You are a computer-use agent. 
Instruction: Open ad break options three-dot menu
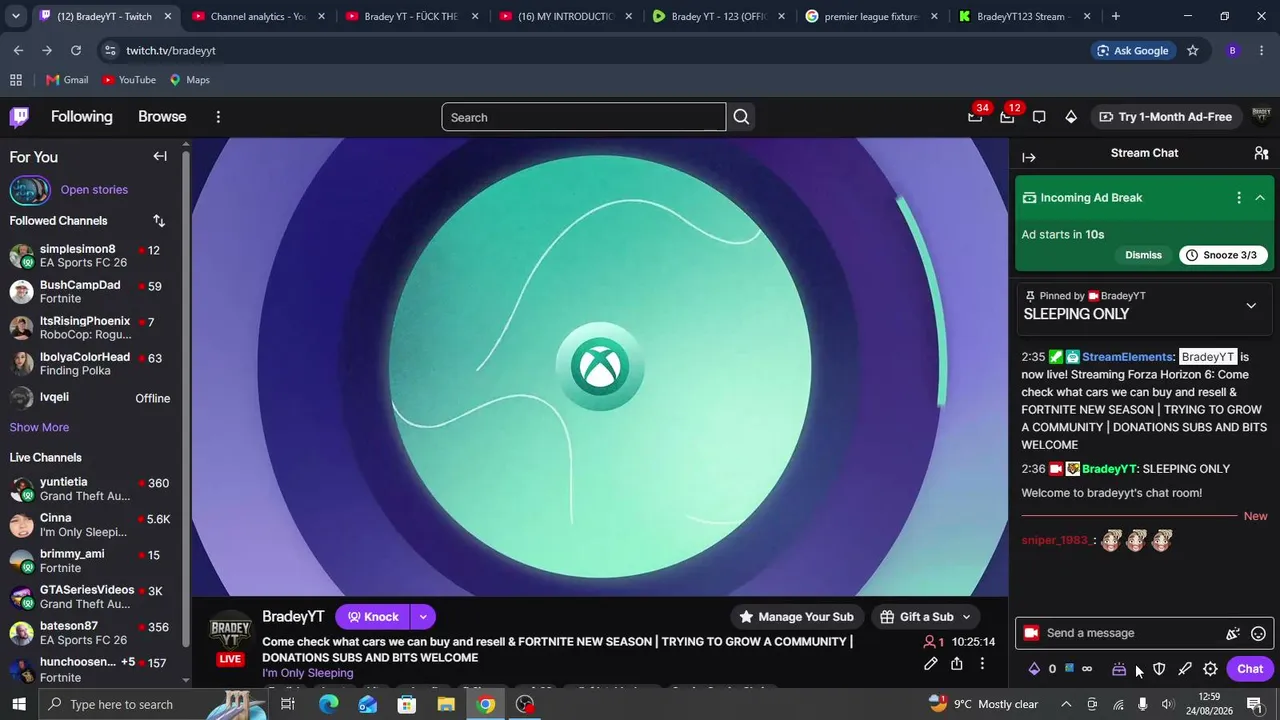[1239, 198]
